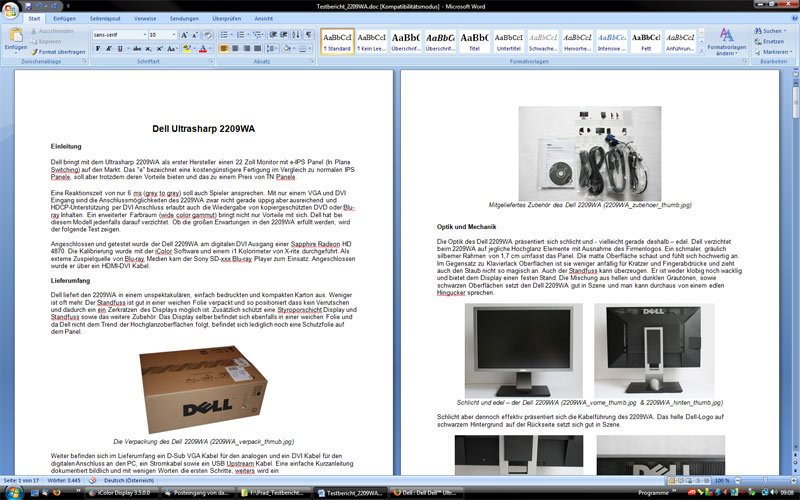Pick text highlight color yellow swatch
This screenshot has width=800, height=500.
tap(186, 48)
